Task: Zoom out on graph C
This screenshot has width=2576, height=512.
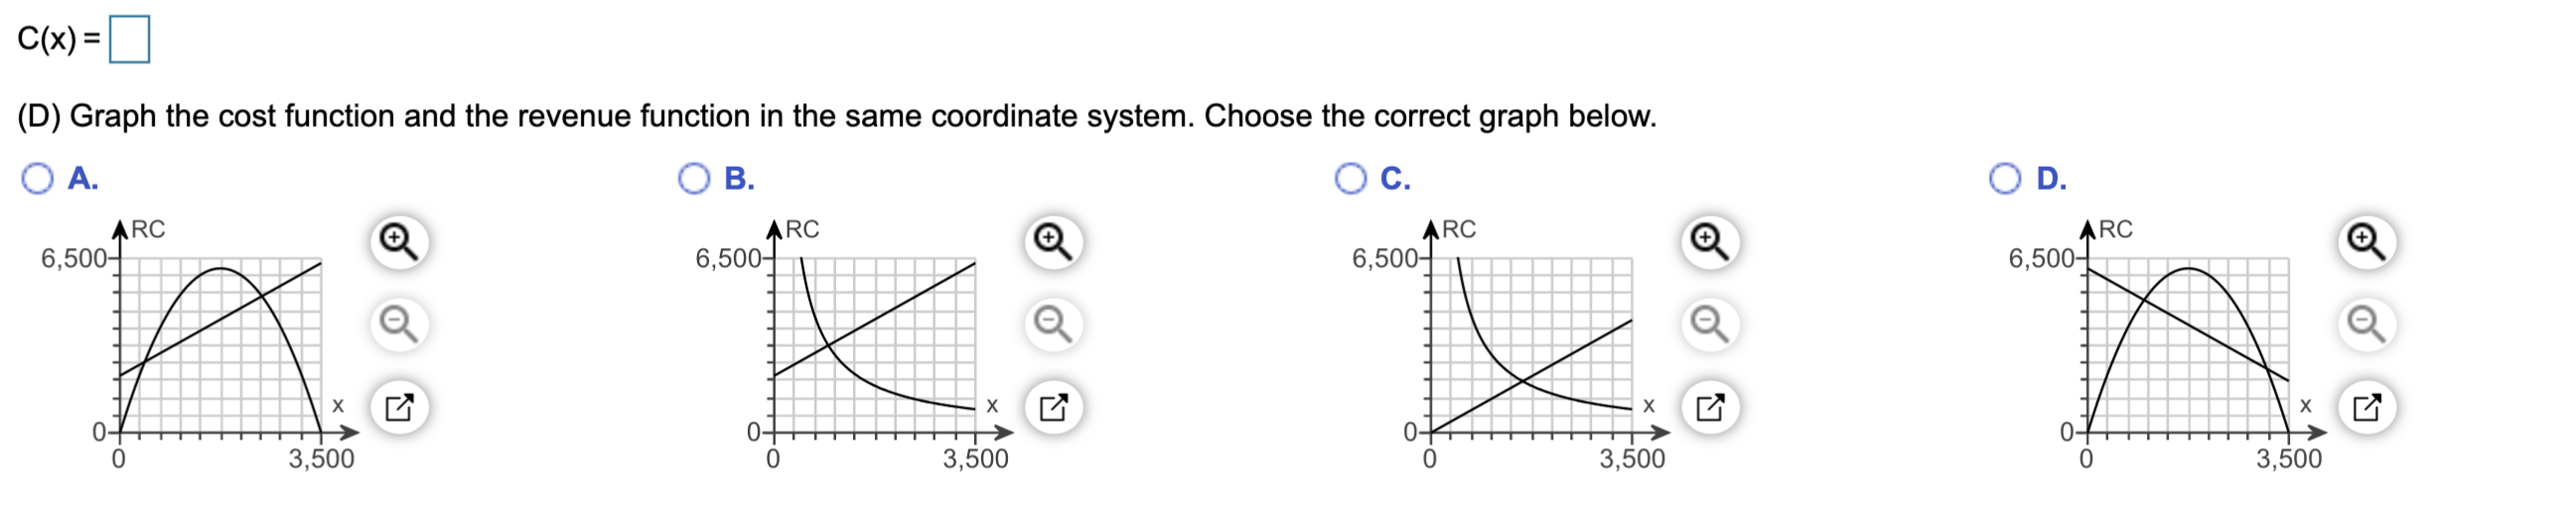Action: (x=1710, y=324)
